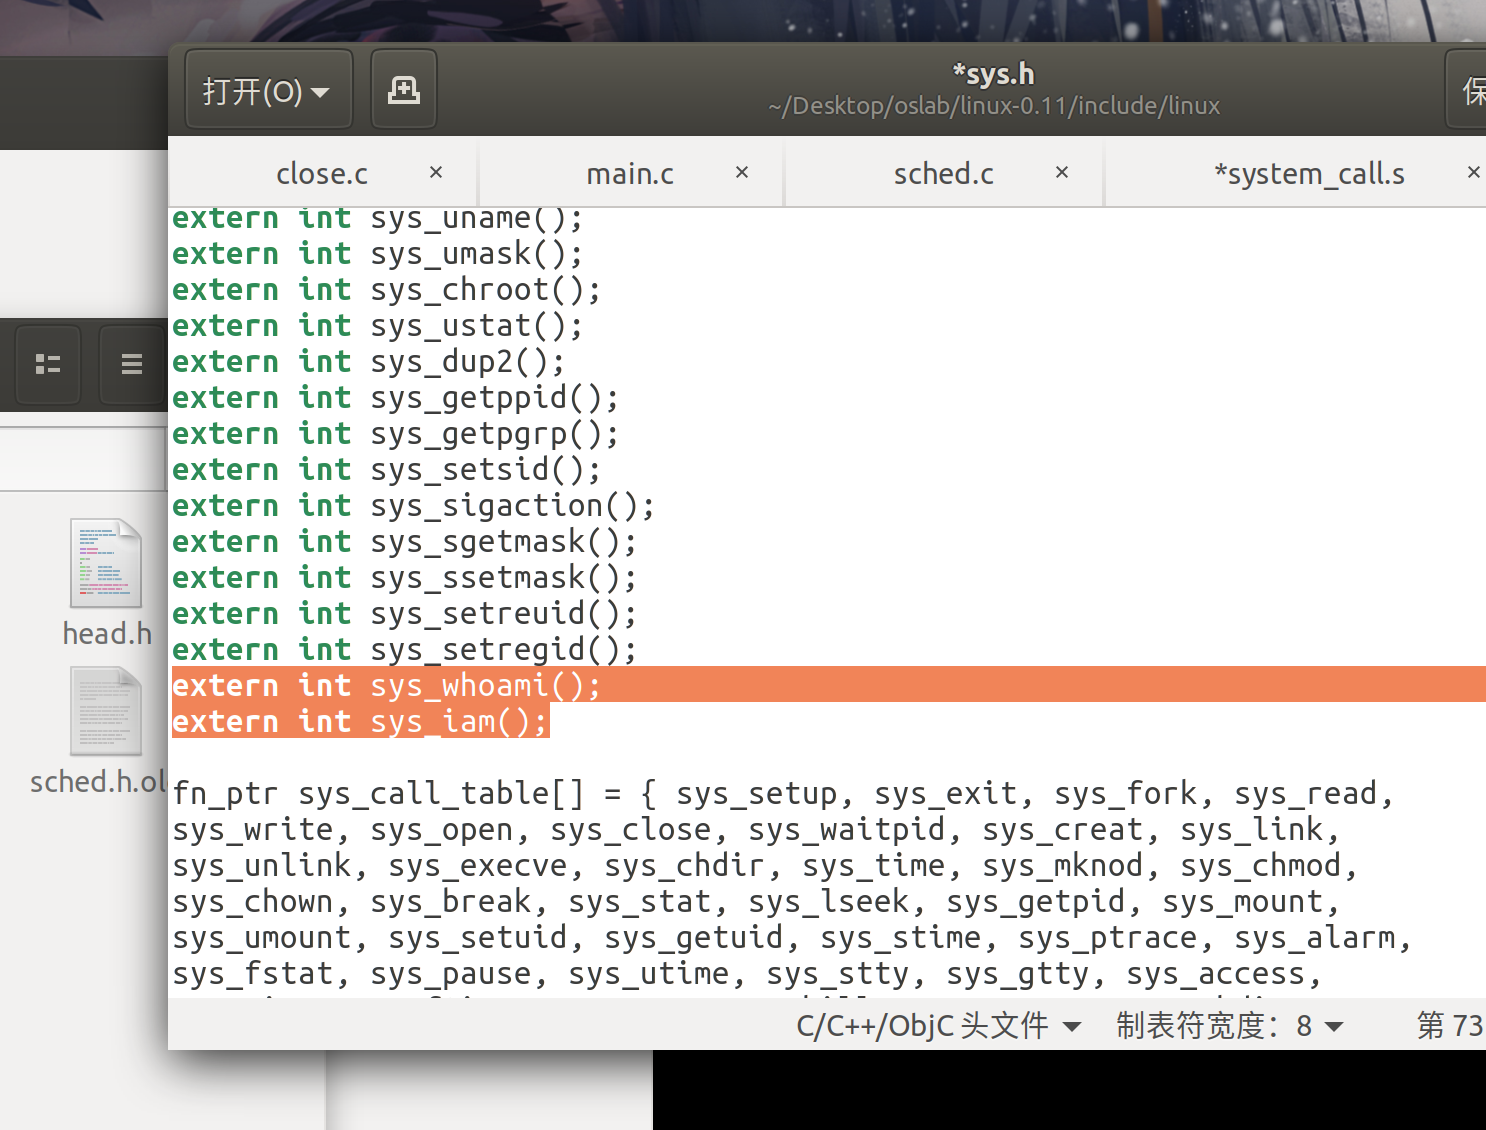Screen dimensions: 1486x1130
Task: Select the *system_call.s tab
Action: pyautogui.click(x=1308, y=174)
